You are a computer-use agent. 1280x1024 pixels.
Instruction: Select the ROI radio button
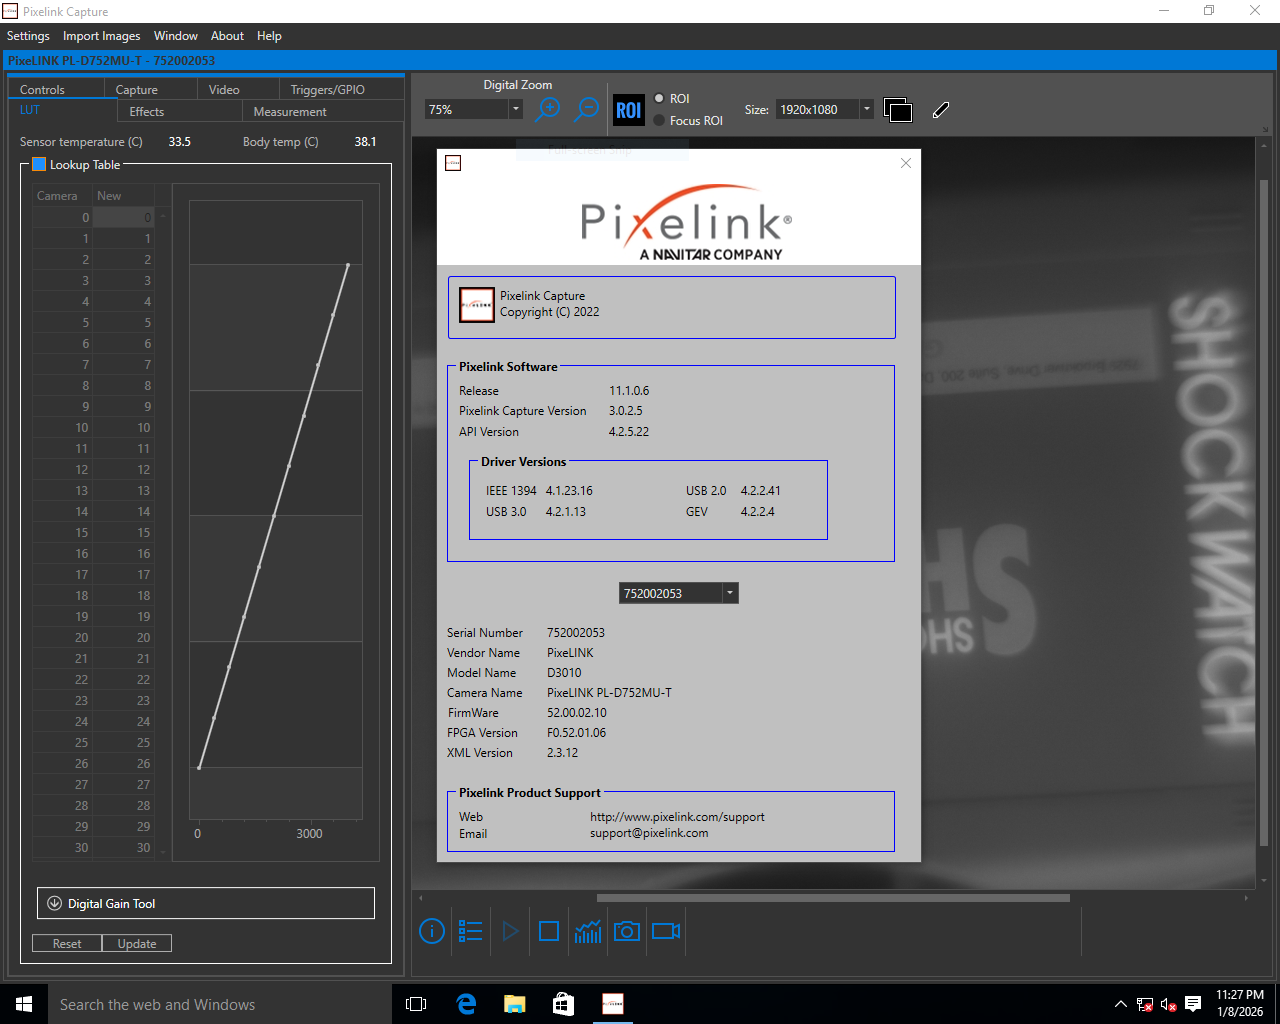pyautogui.click(x=659, y=98)
